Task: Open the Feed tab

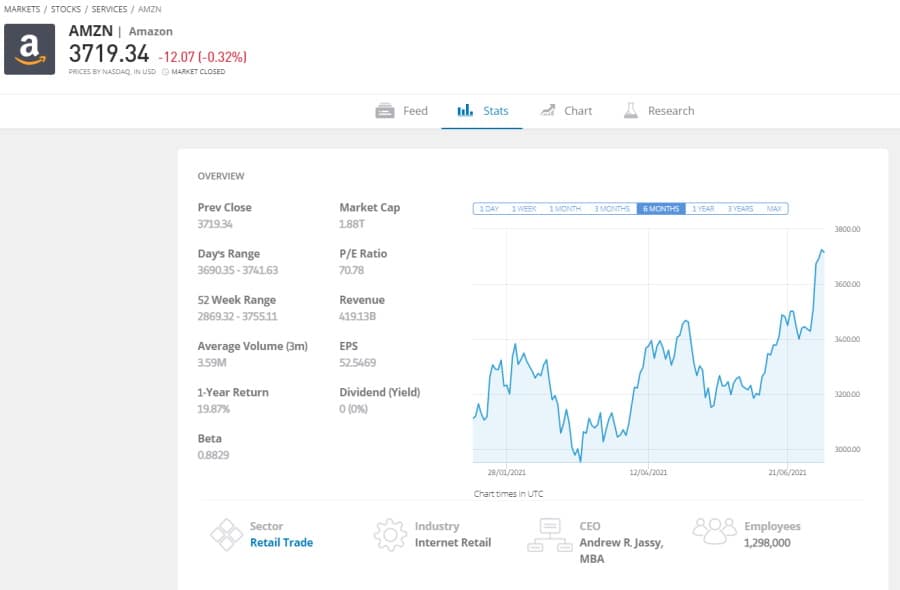Action: (x=402, y=111)
